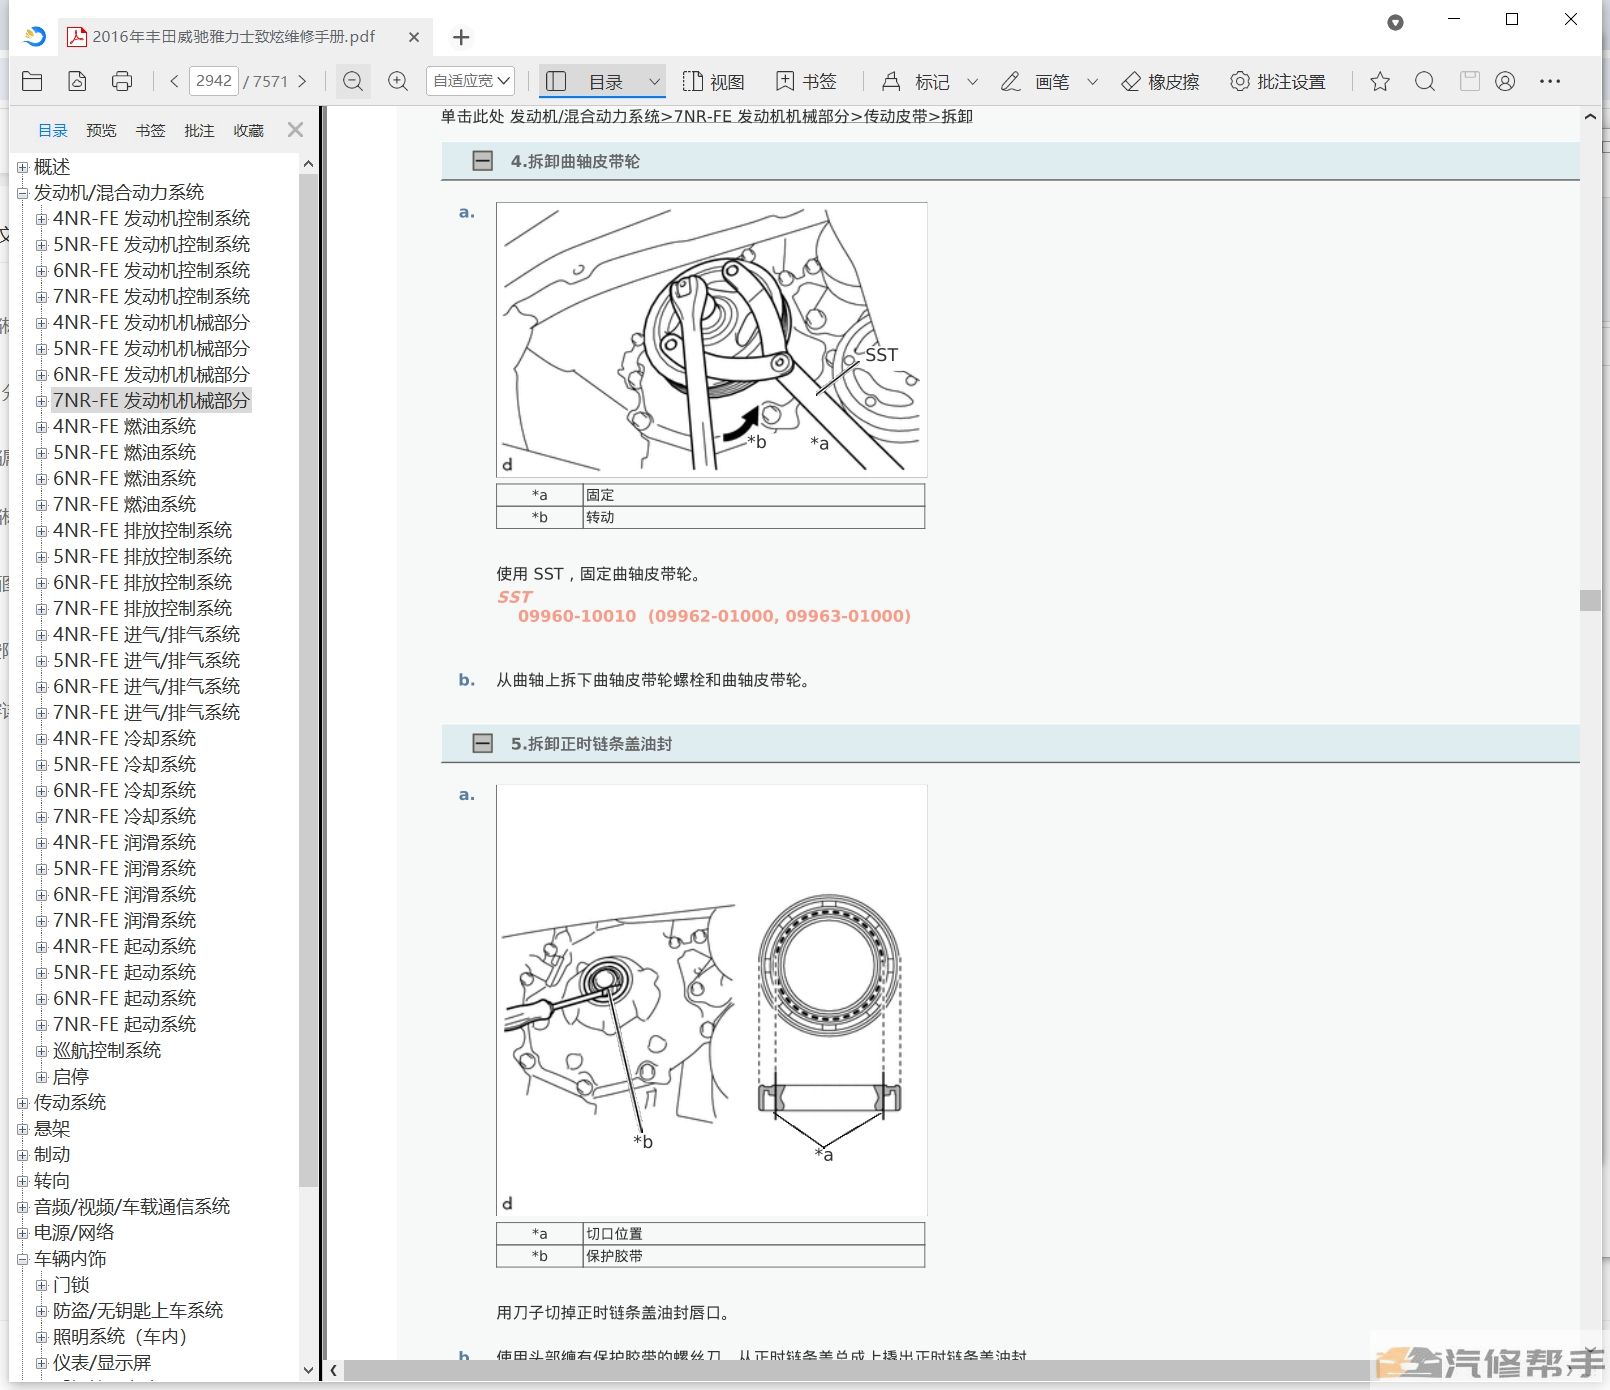Go to the previous page arrow
Screen dimensions: 1610x1390
(x=174, y=81)
